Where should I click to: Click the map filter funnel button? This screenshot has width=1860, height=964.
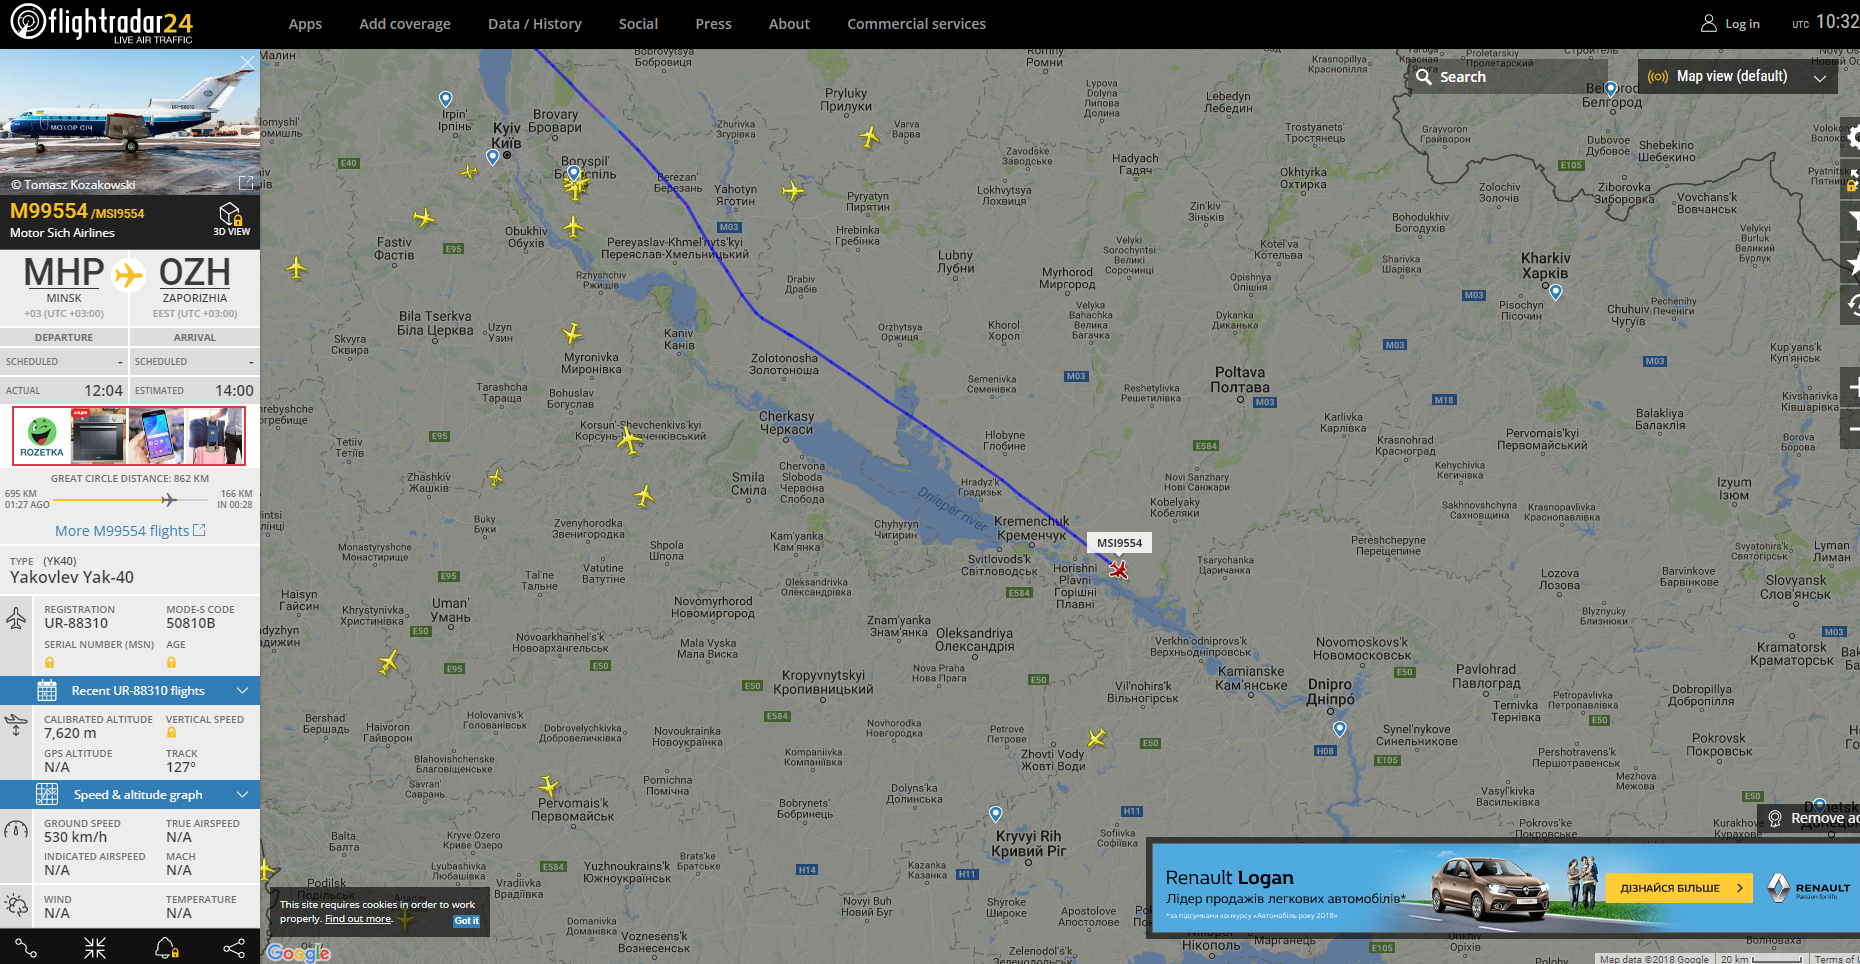pos(1851,221)
